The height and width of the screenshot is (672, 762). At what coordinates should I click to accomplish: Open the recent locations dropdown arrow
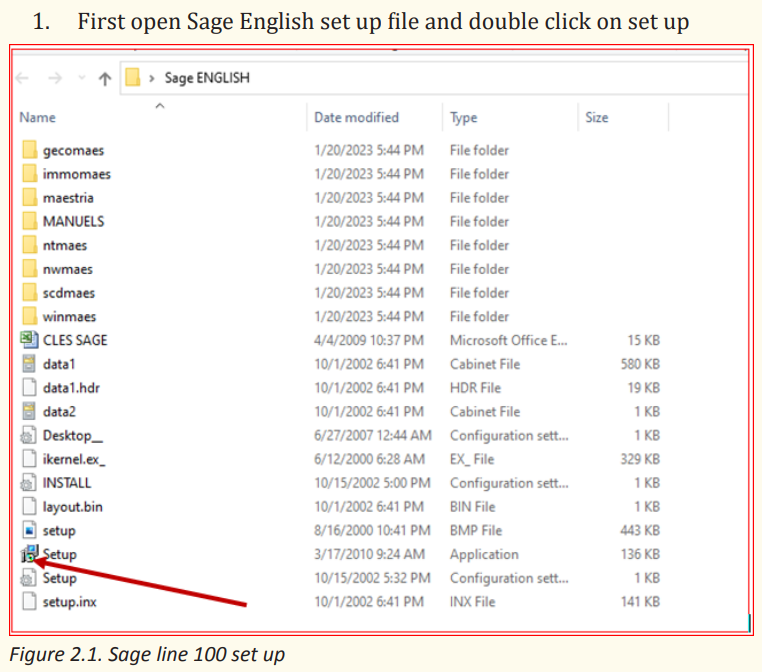pyautogui.click(x=82, y=78)
